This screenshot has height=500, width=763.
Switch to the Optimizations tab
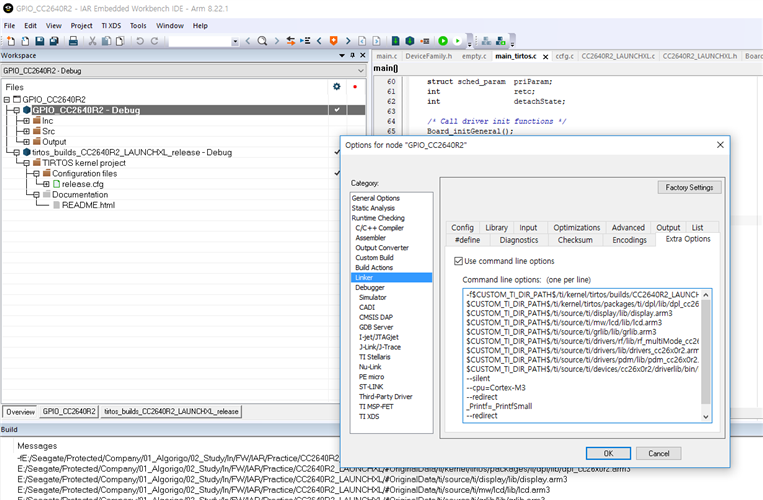click(577, 228)
